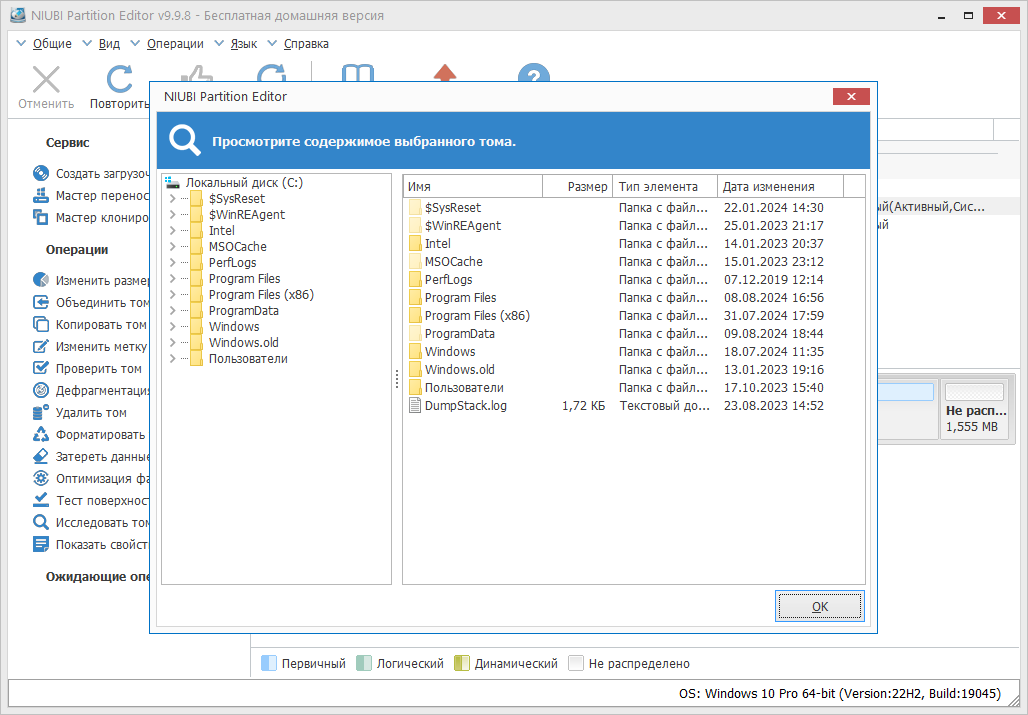Select Program Files (x86) in file list
The height and width of the screenshot is (715, 1028).
click(477, 315)
